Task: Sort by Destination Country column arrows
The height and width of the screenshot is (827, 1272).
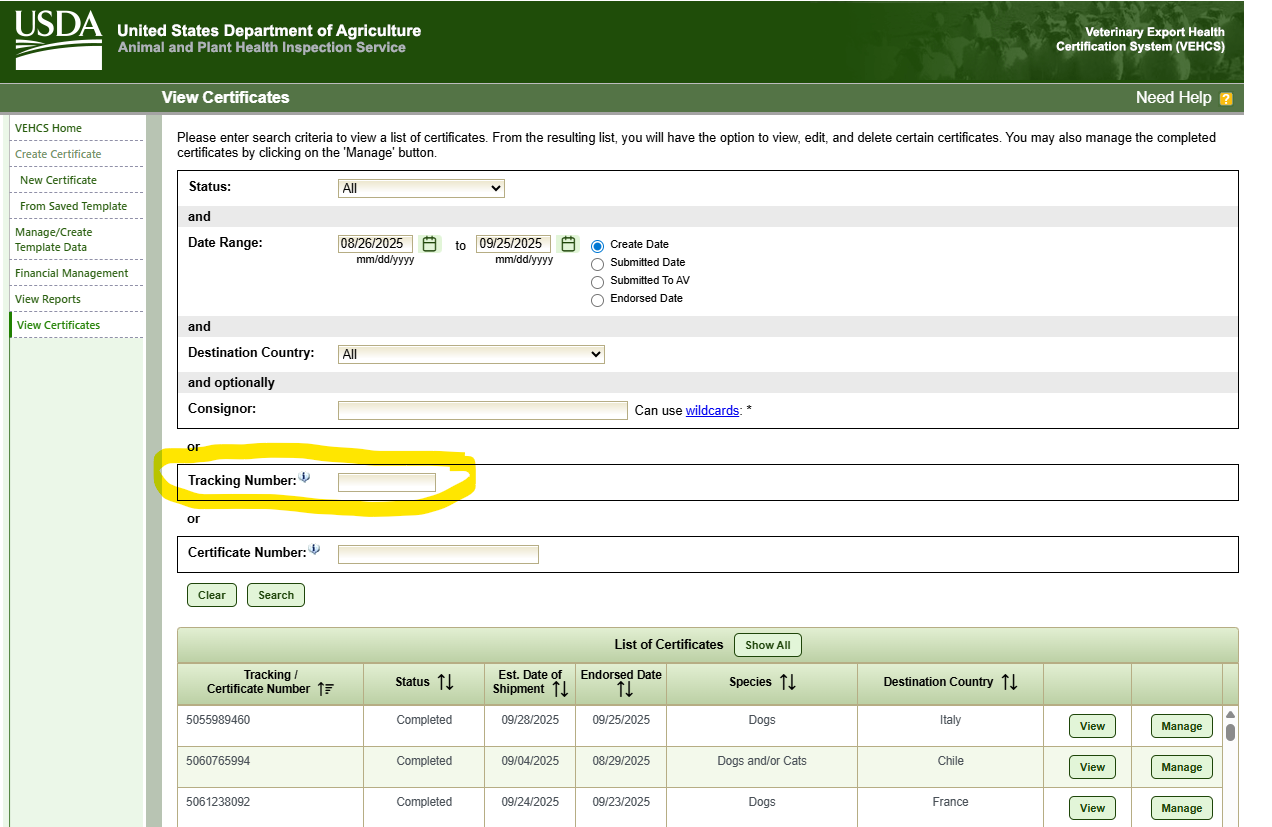Action: coord(1009,682)
